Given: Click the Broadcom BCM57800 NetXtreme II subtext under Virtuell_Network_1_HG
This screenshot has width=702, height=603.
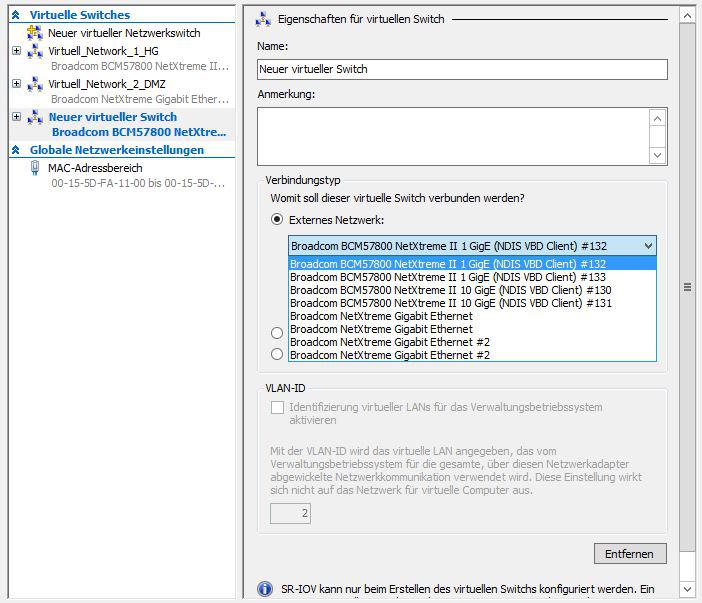Looking at the screenshot, I should click(140, 66).
